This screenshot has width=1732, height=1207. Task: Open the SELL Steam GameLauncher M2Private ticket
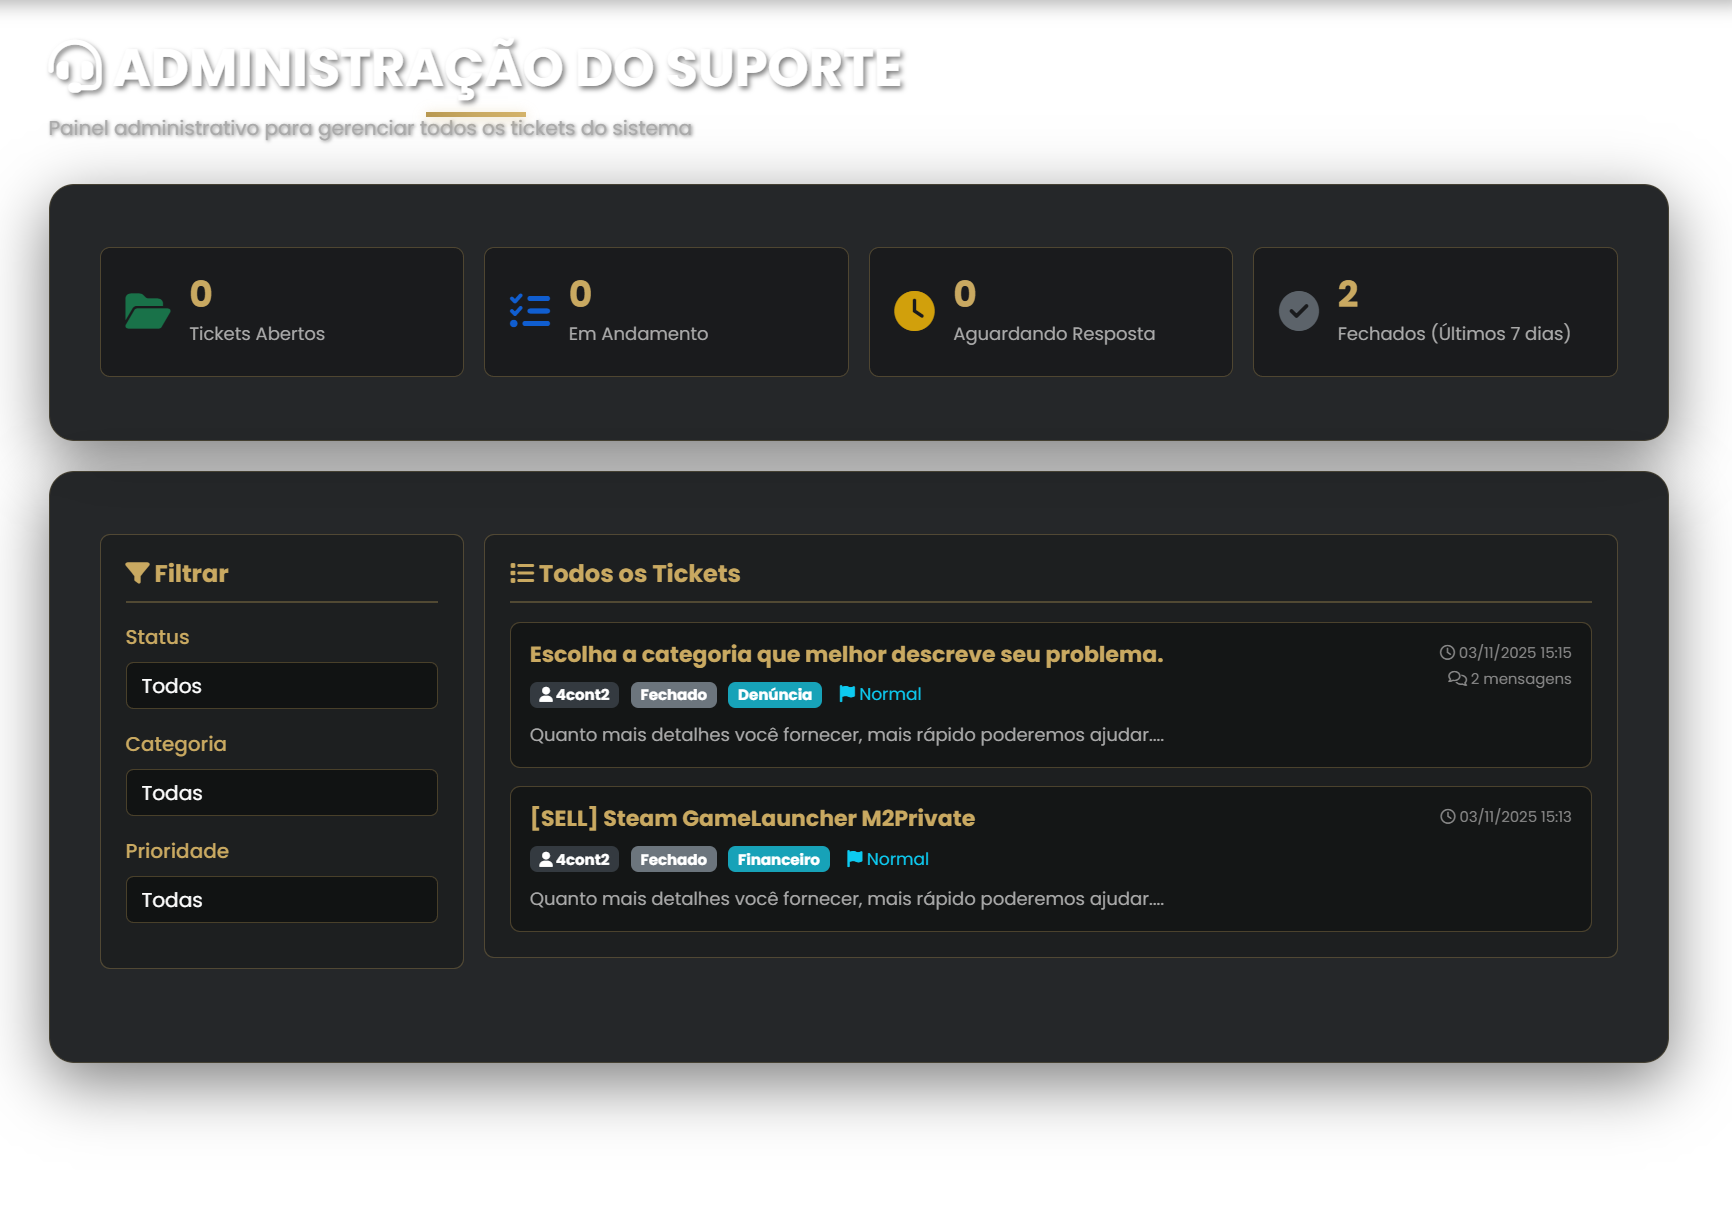pyautogui.click(x=752, y=818)
